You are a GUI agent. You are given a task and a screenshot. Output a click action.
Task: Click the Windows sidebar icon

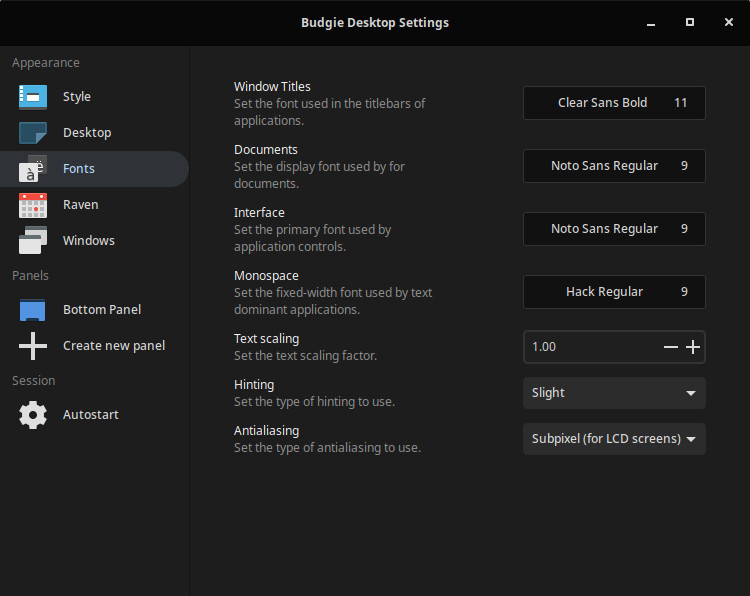coord(33,241)
